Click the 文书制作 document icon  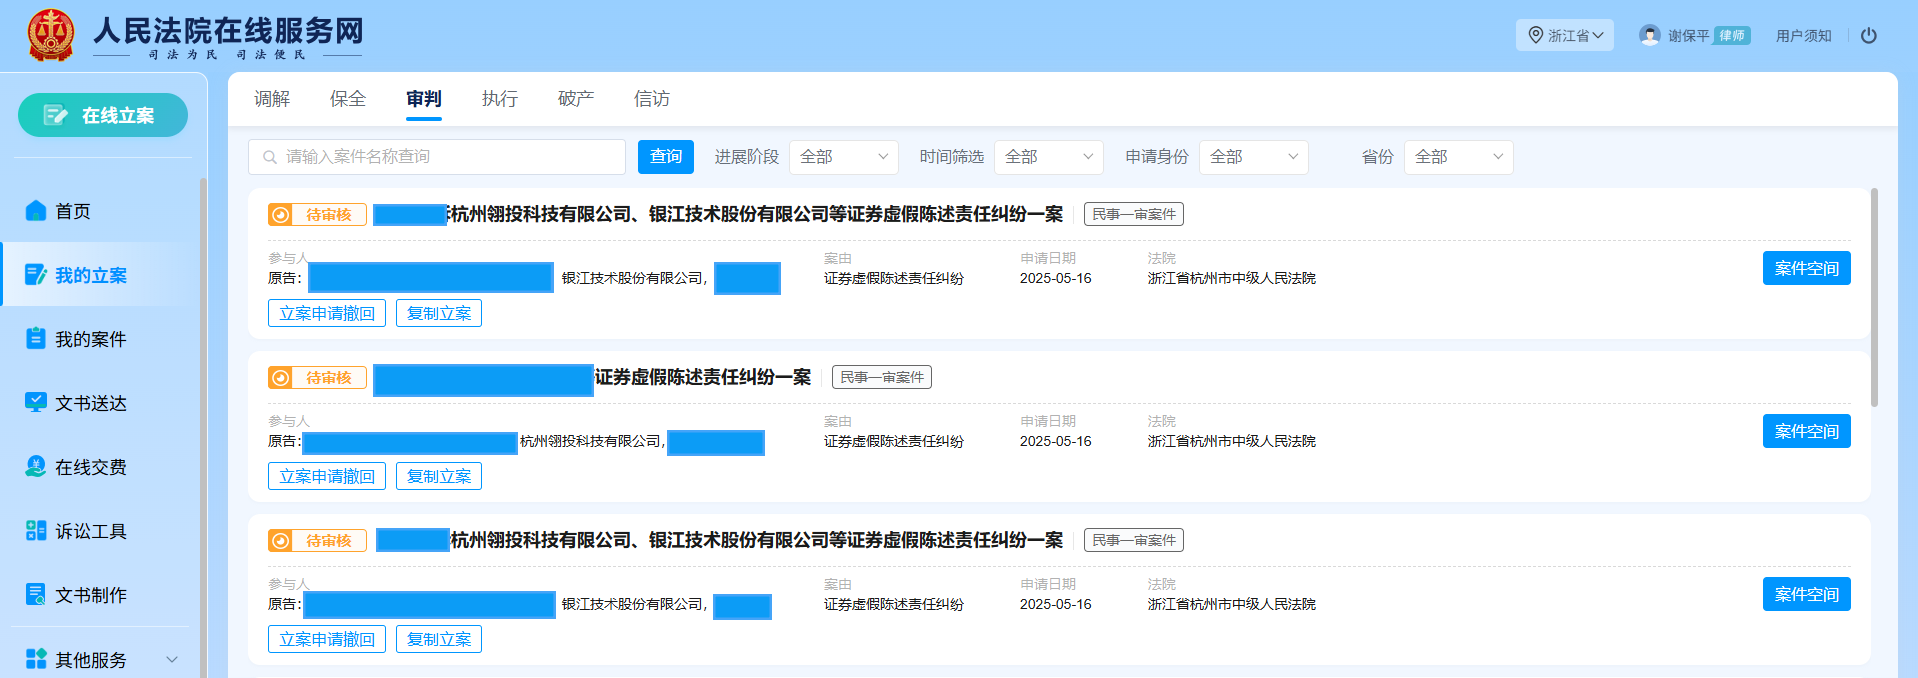[36, 594]
